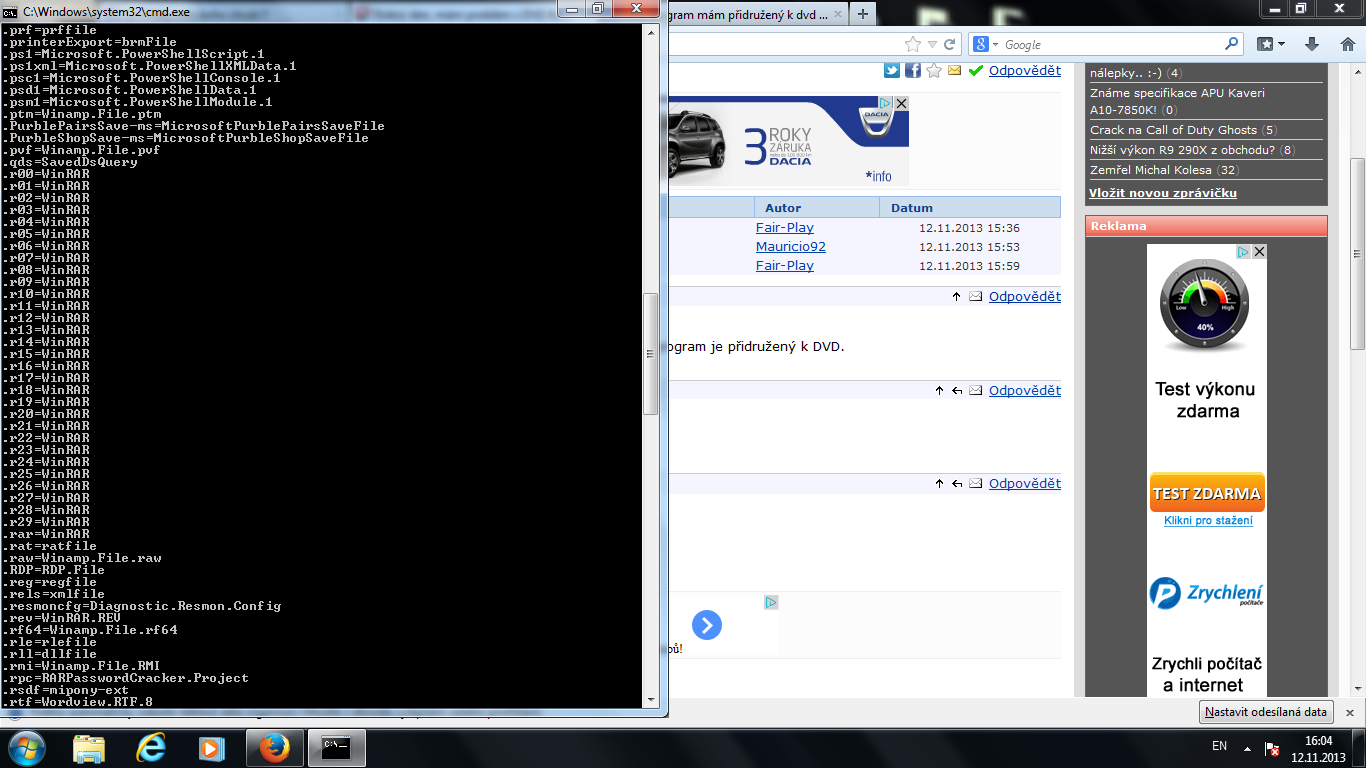Open the Fair-Play post from 15:36
1366x768 pixels.
click(785, 228)
